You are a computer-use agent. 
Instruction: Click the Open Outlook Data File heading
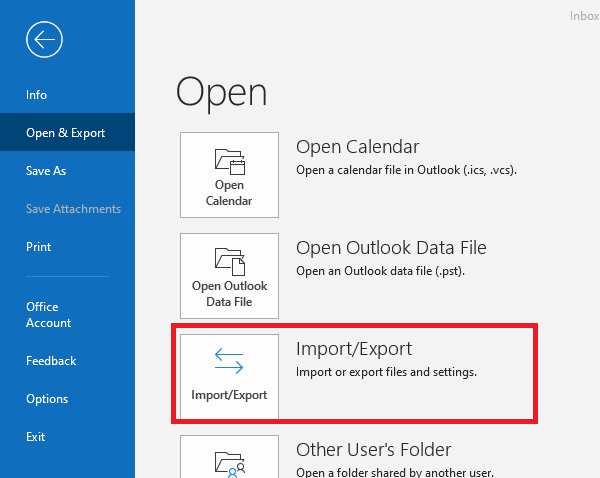tap(391, 248)
